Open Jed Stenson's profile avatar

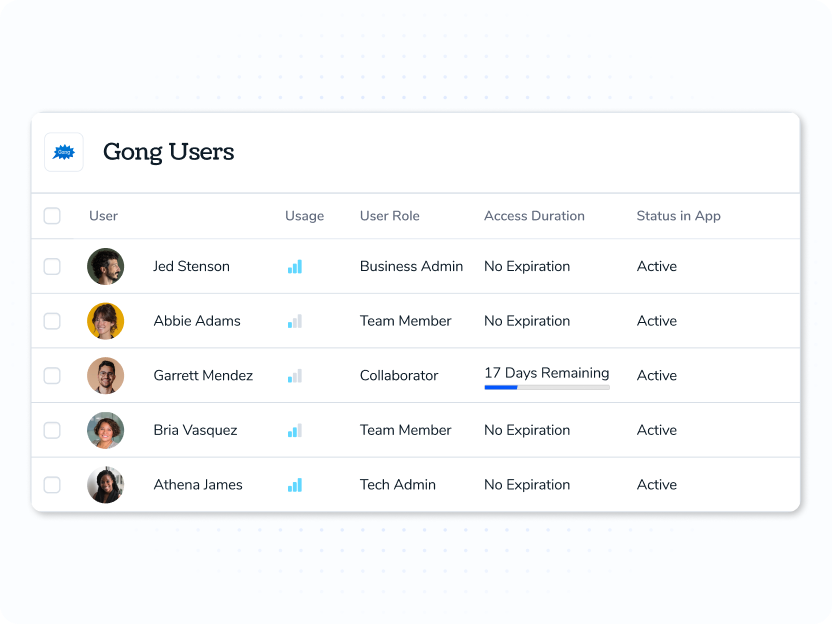106,266
